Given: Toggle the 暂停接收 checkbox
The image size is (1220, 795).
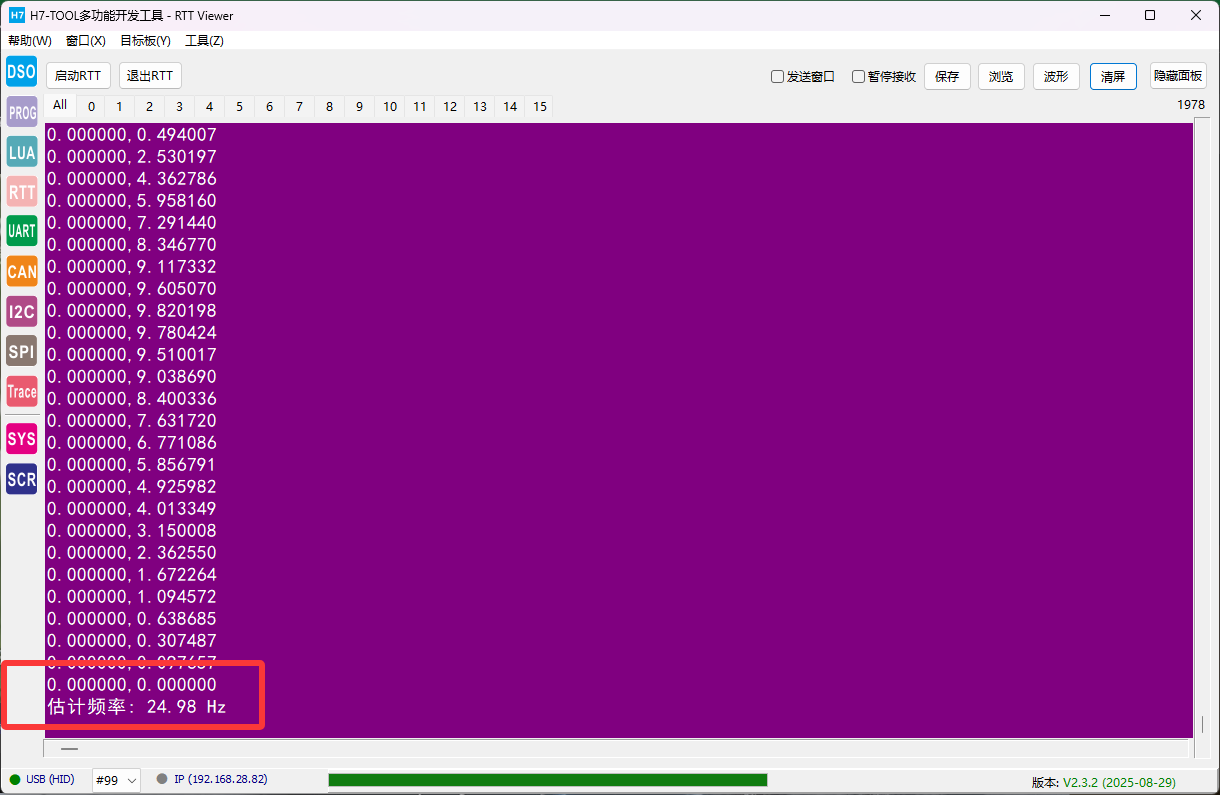Looking at the screenshot, I should pyautogui.click(x=858, y=77).
